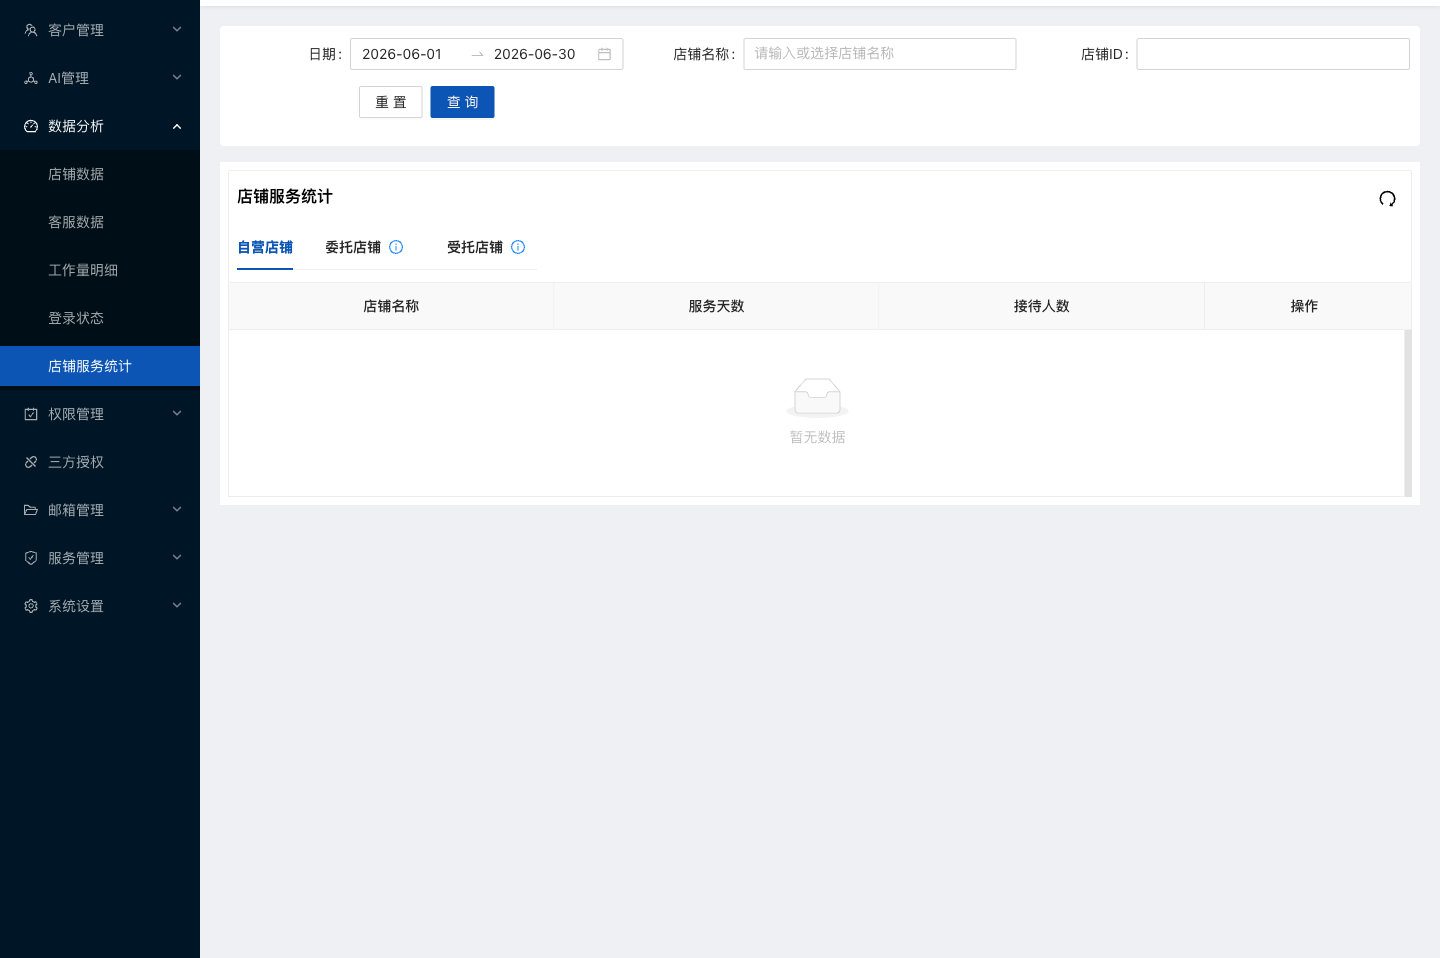Click the 邮箱管理 folder icon

(31, 510)
